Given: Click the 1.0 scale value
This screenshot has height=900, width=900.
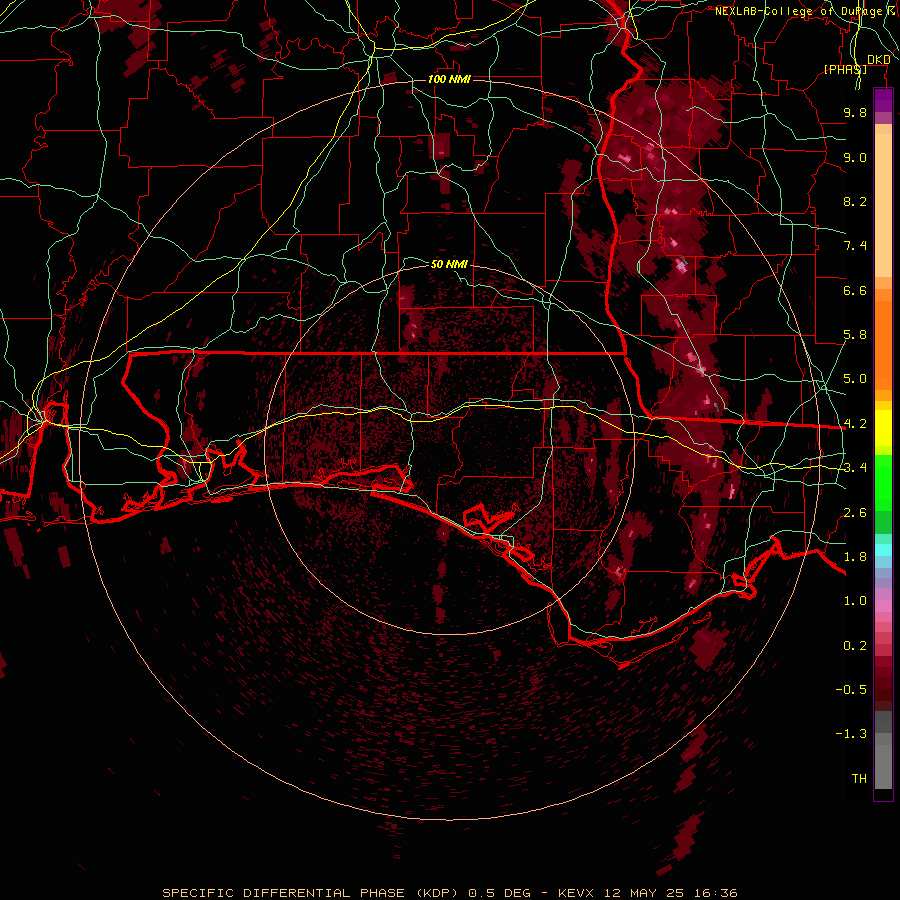Looking at the screenshot, I should pyautogui.click(x=855, y=601).
